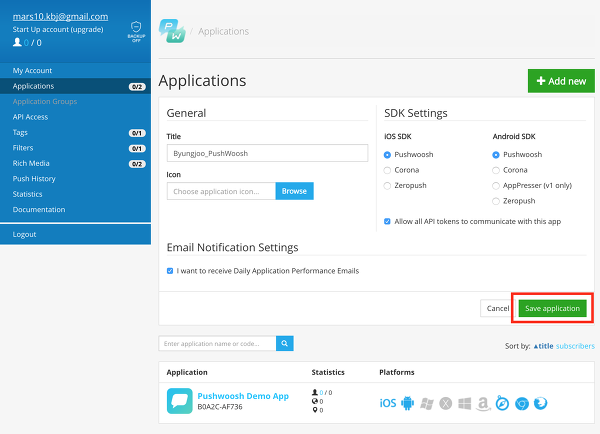Click the subscribers person icon in statistics
This screenshot has height=434, width=600.
pyautogui.click(x=315, y=392)
